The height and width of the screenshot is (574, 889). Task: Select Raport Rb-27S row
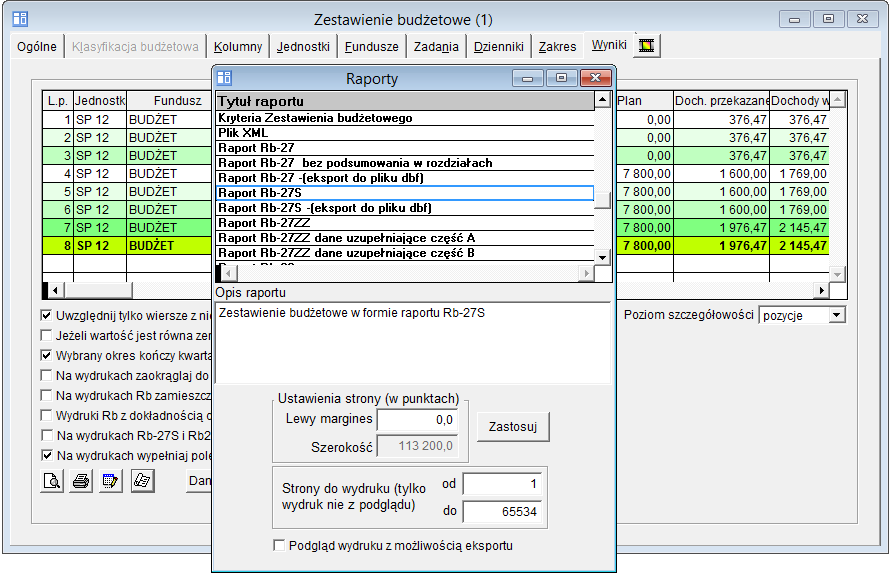tap(405, 193)
